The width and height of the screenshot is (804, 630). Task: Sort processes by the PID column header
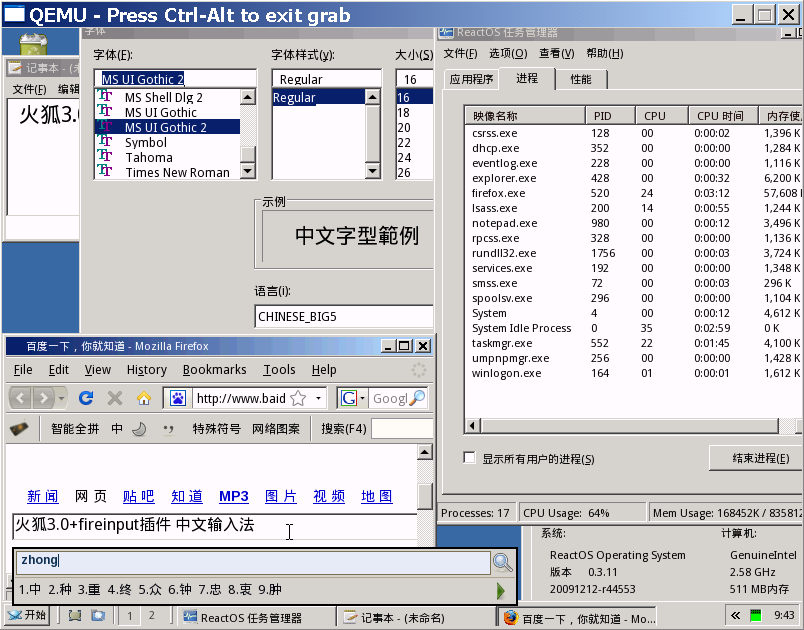[x=610, y=116]
